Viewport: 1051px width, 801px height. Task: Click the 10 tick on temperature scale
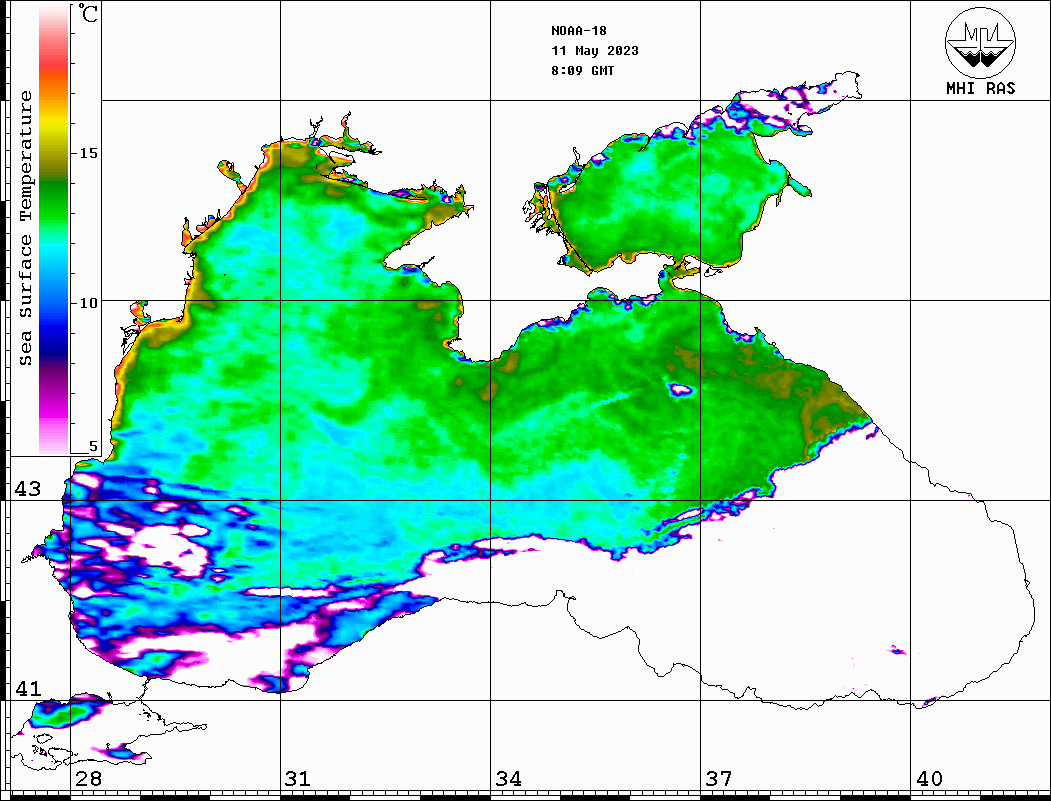89,302
